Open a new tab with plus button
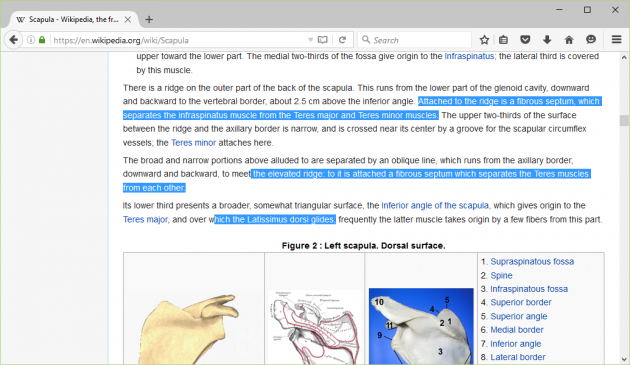The width and height of the screenshot is (630, 365). 149,19
